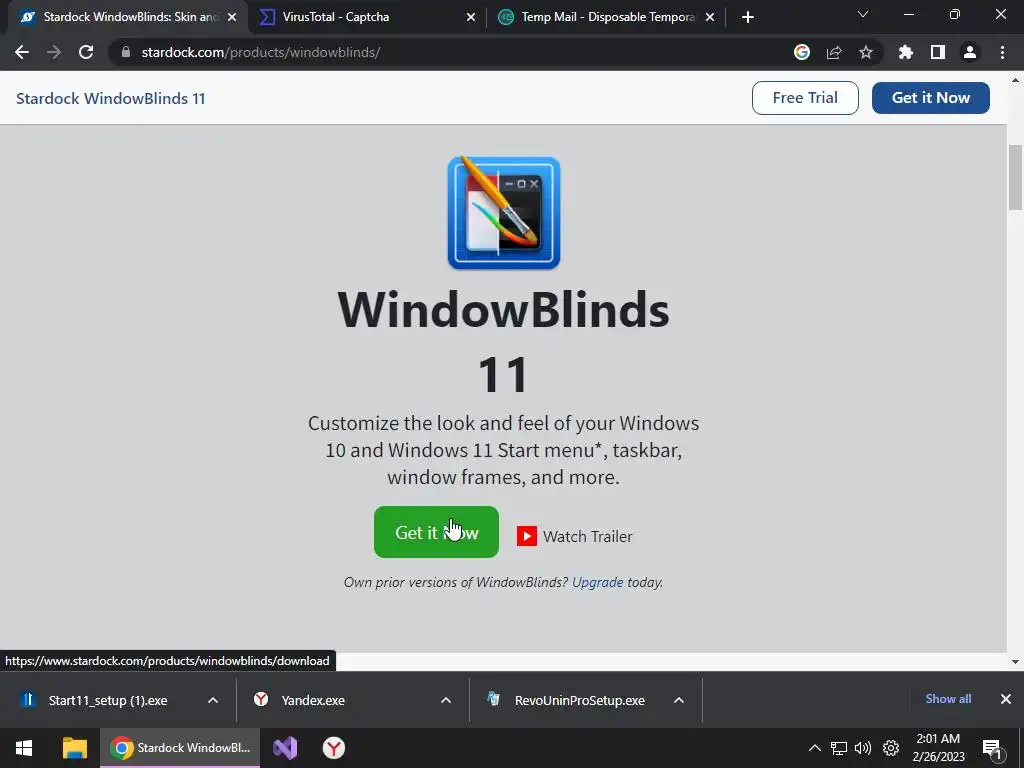Click the Stardock WindowBlinds 11 header title

click(110, 99)
